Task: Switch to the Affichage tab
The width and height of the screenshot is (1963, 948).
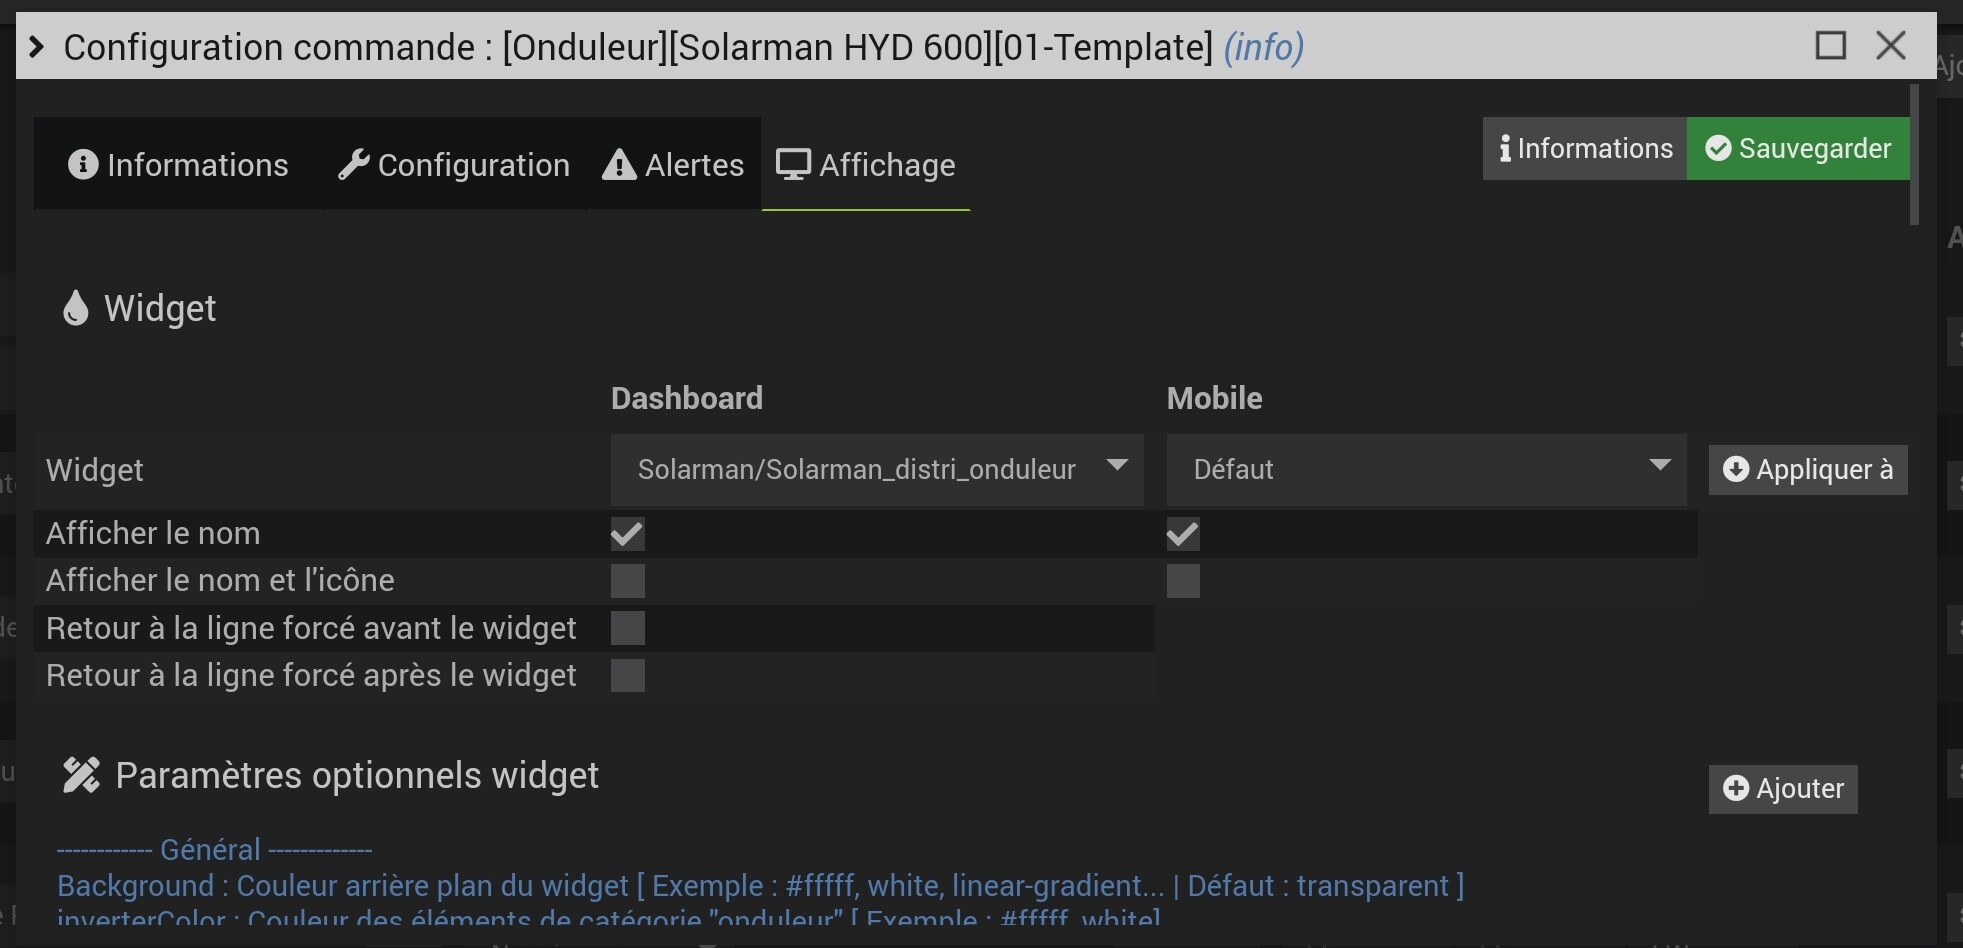Action: (x=866, y=165)
